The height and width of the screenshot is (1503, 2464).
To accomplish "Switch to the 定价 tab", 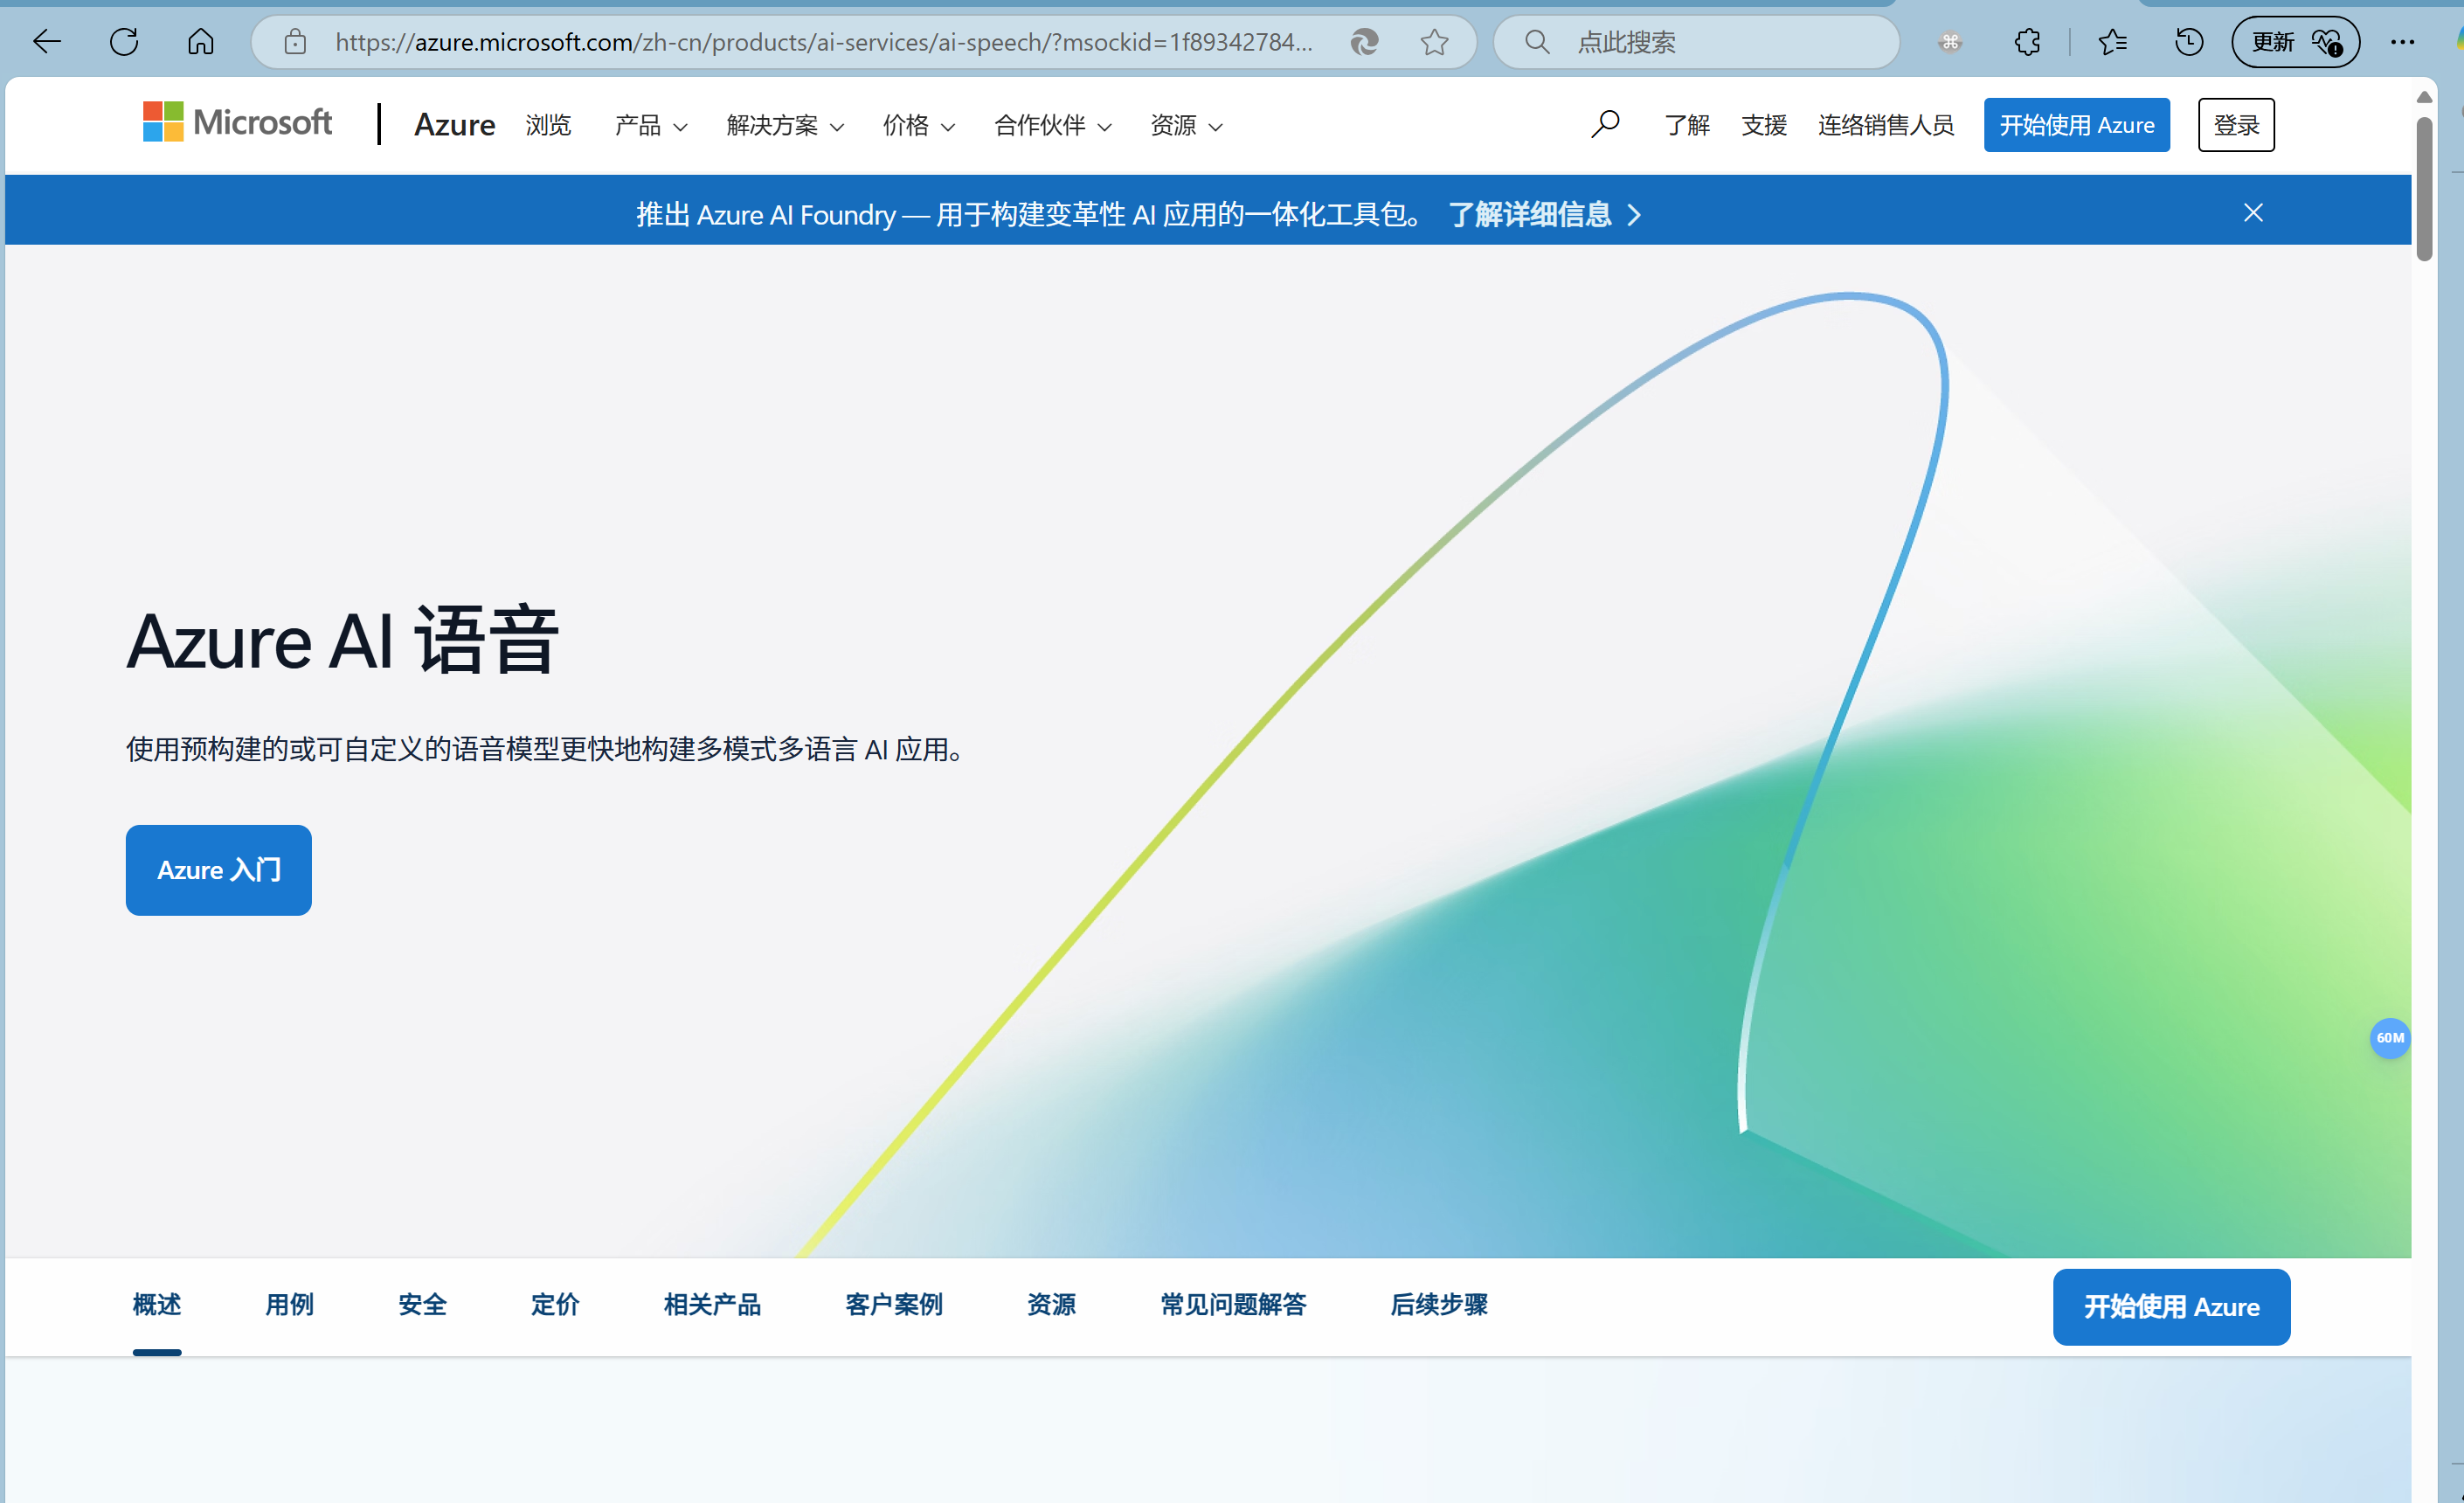I will point(555,1305).
